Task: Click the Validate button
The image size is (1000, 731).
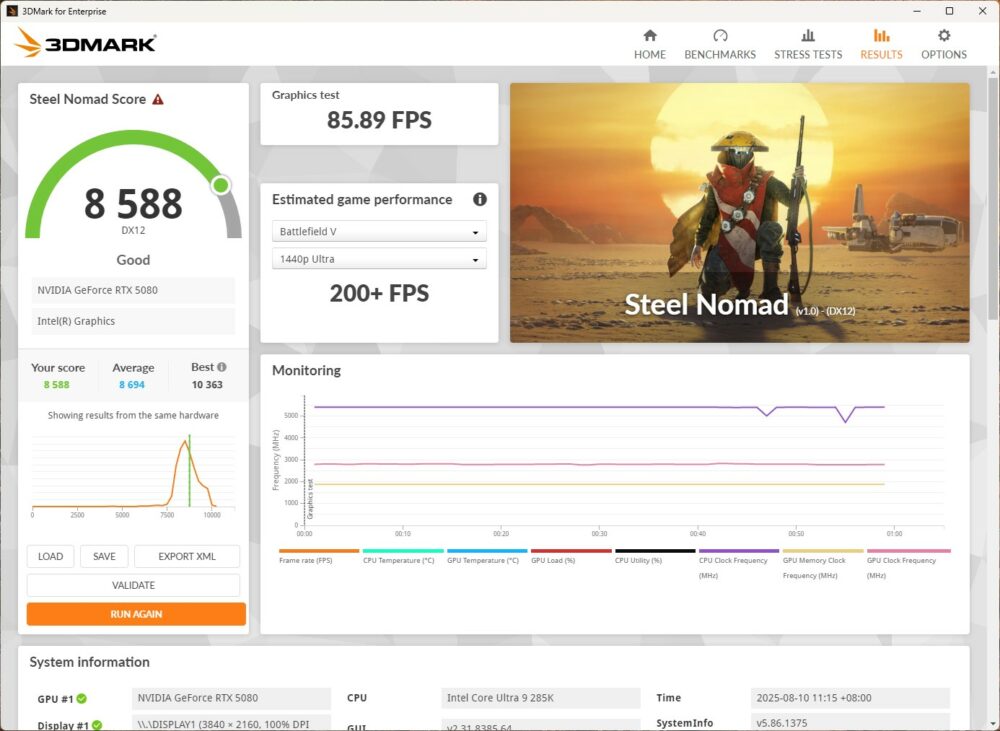Action: pos(133,585)
